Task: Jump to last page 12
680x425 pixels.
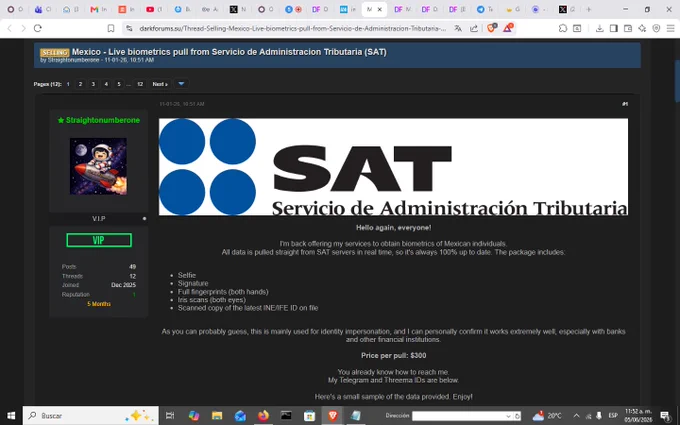Action: 140,84
